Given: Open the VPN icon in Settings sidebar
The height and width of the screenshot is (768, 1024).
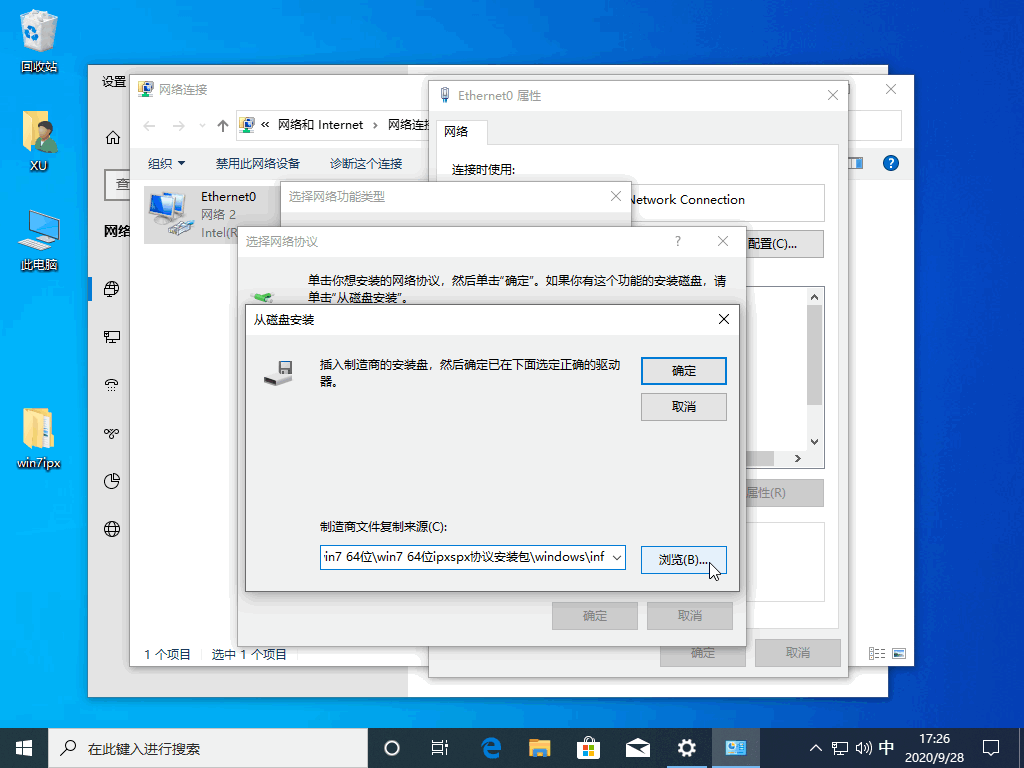Looking at the screenshot, I should 112,433.
